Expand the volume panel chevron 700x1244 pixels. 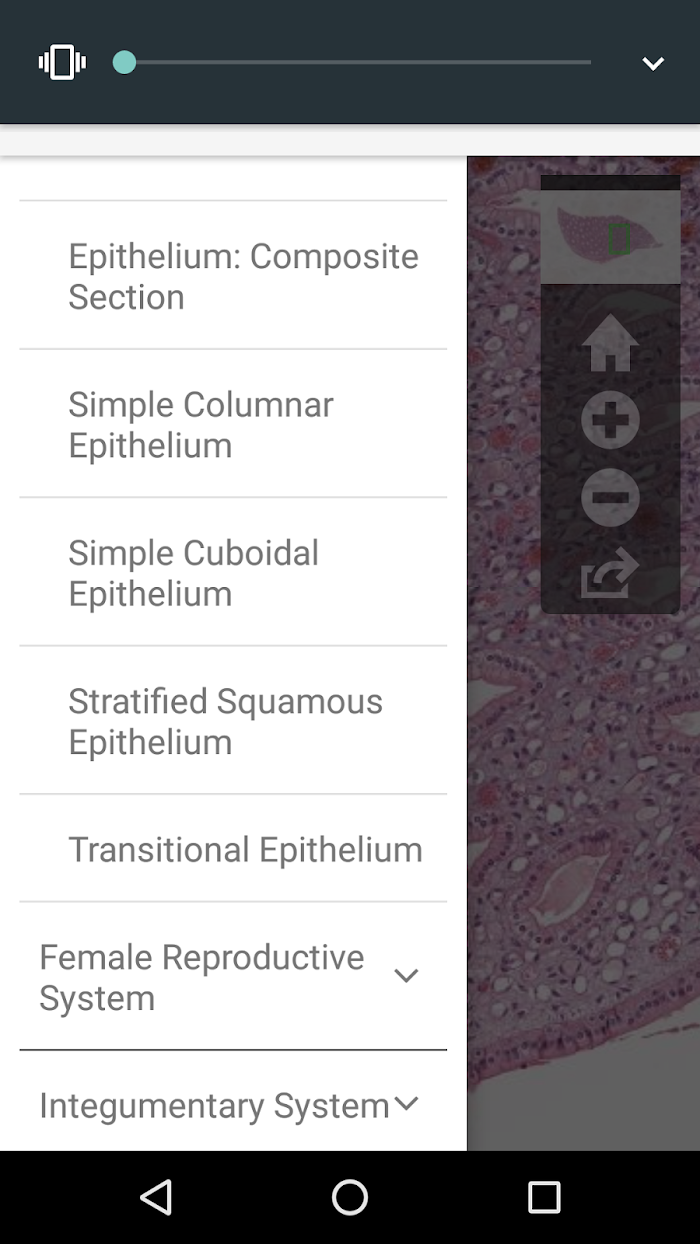point(653,63)
